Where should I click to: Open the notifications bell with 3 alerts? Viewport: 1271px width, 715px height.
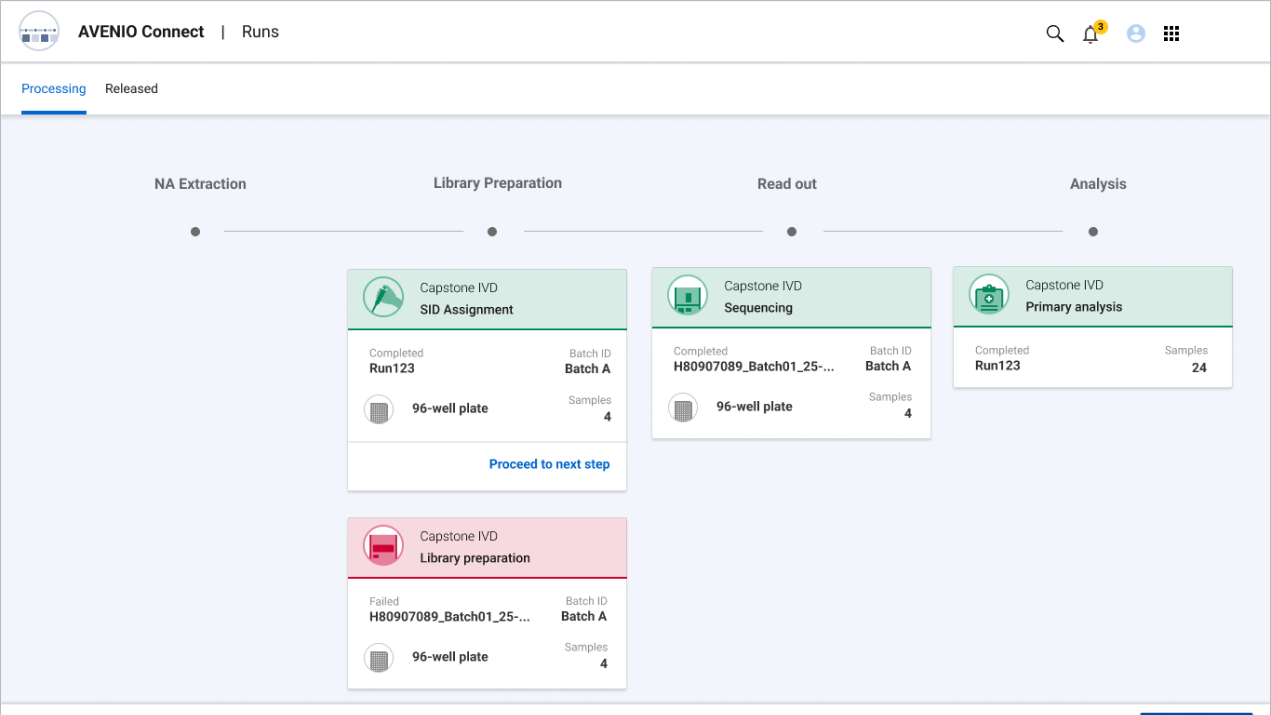coord(1090,34)
